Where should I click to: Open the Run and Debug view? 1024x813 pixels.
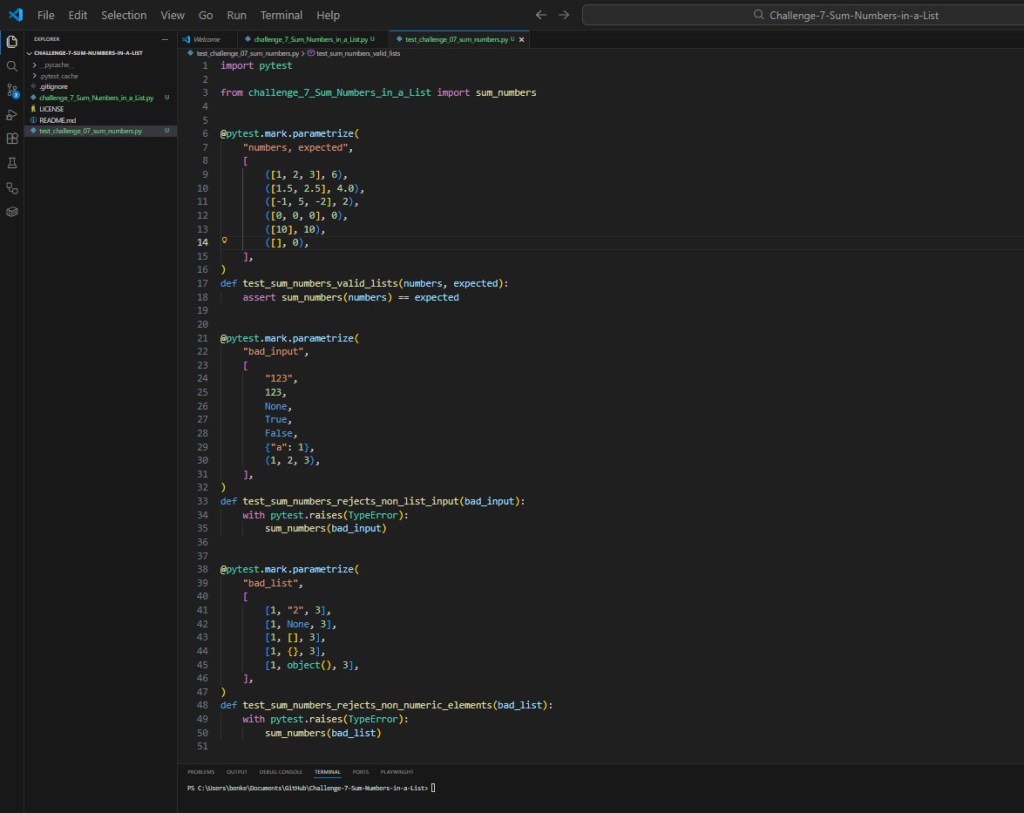click(x=12, y=114)
